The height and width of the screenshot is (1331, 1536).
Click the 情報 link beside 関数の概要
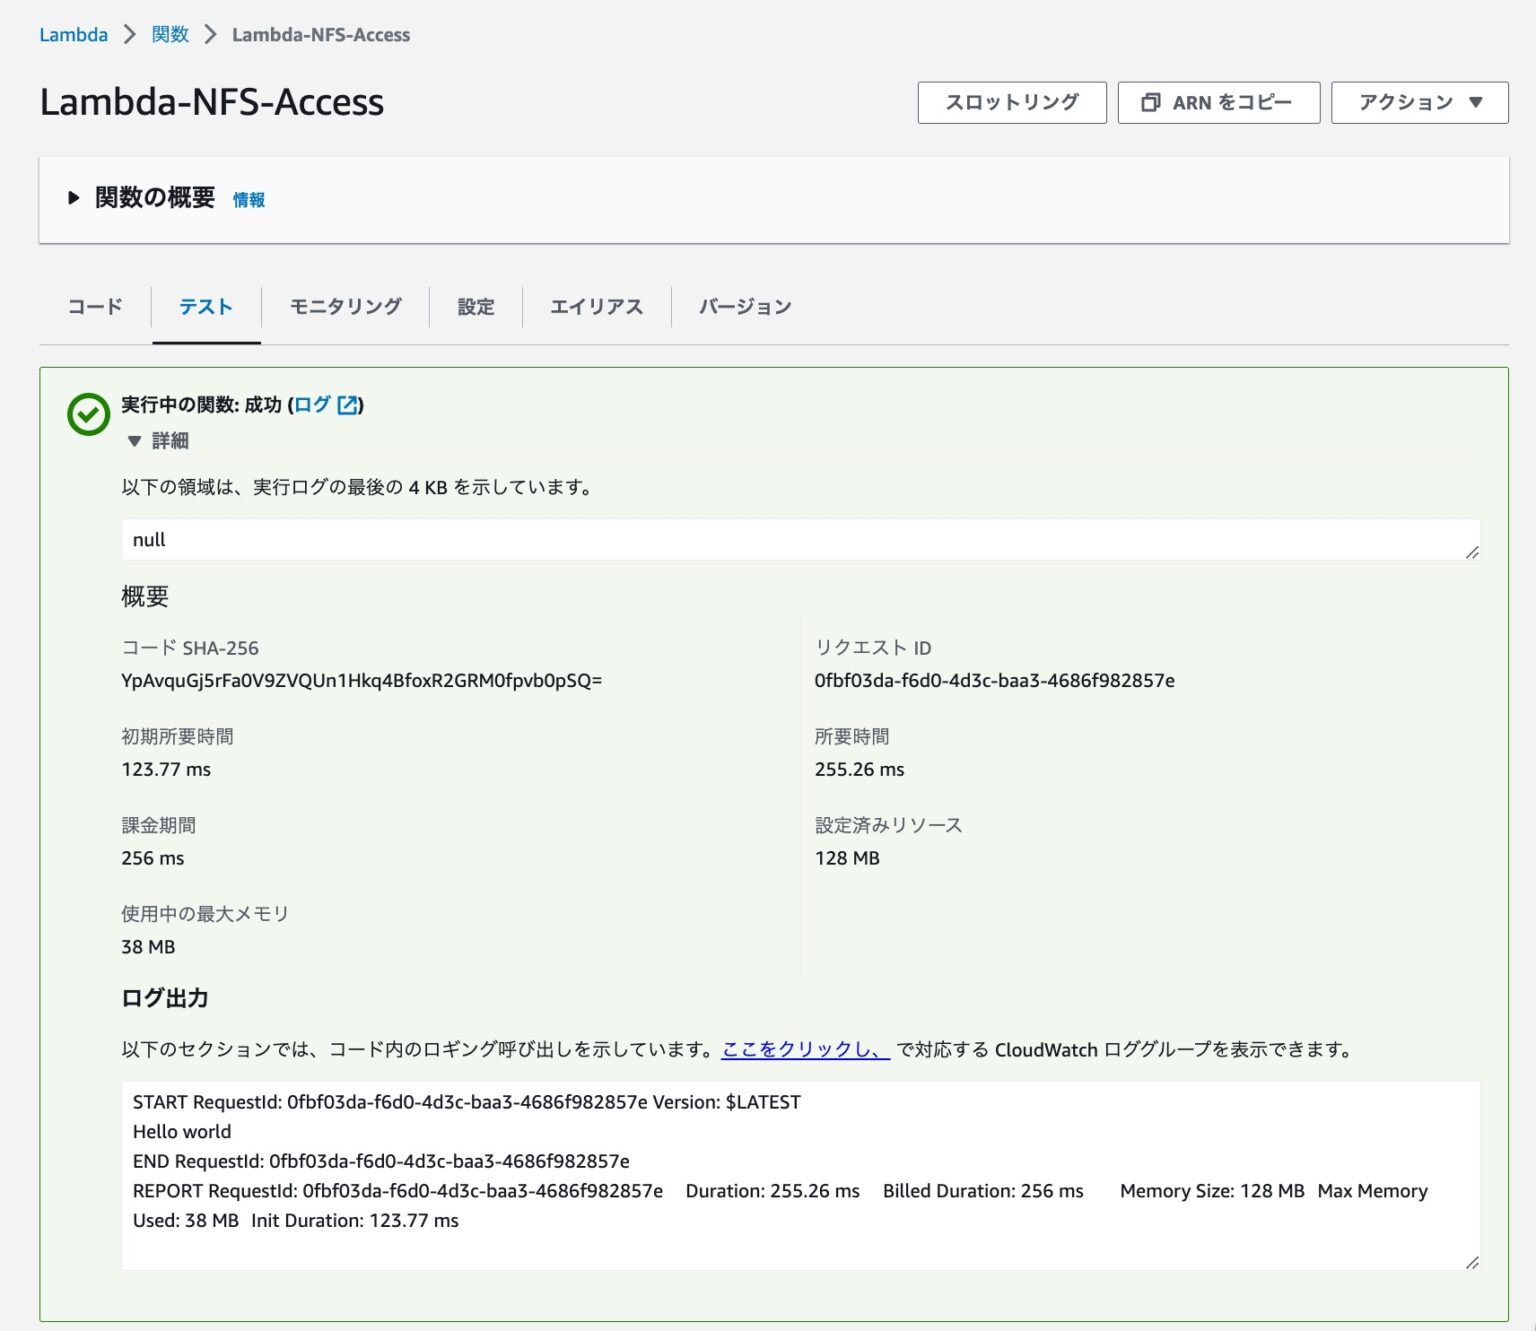[x=248, y=199]
